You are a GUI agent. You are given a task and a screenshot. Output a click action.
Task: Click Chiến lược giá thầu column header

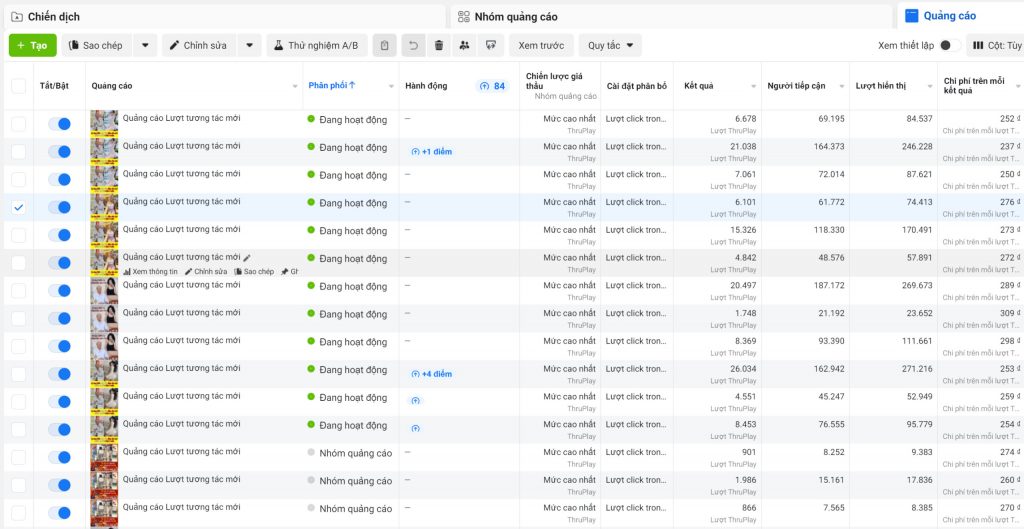(x=554, y=81)
